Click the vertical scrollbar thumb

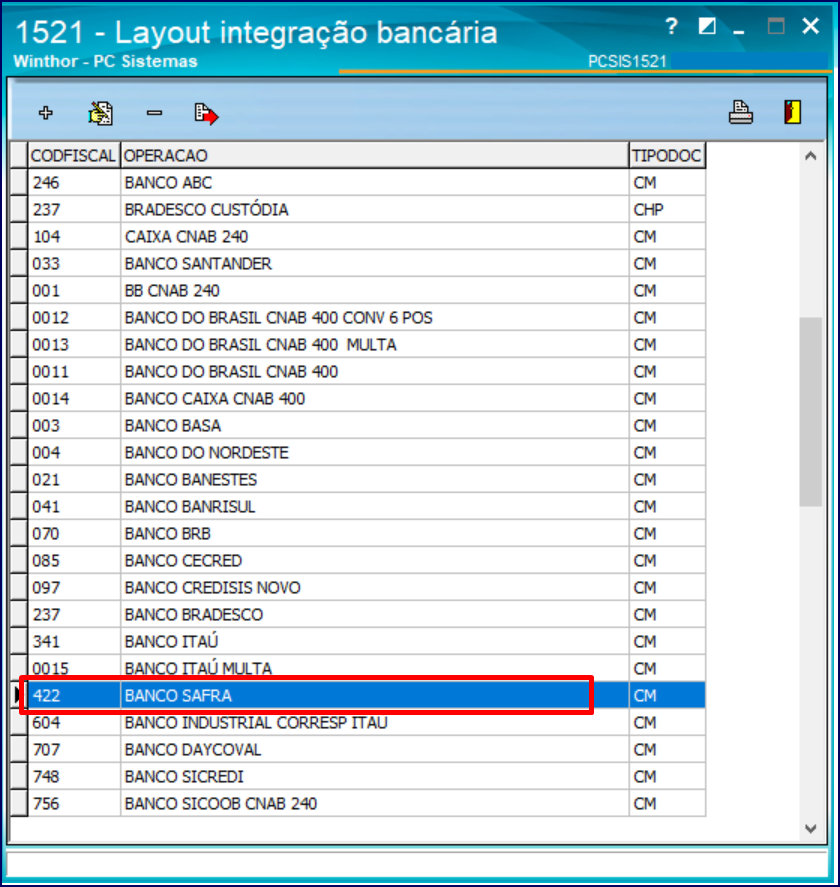(811, 412)
